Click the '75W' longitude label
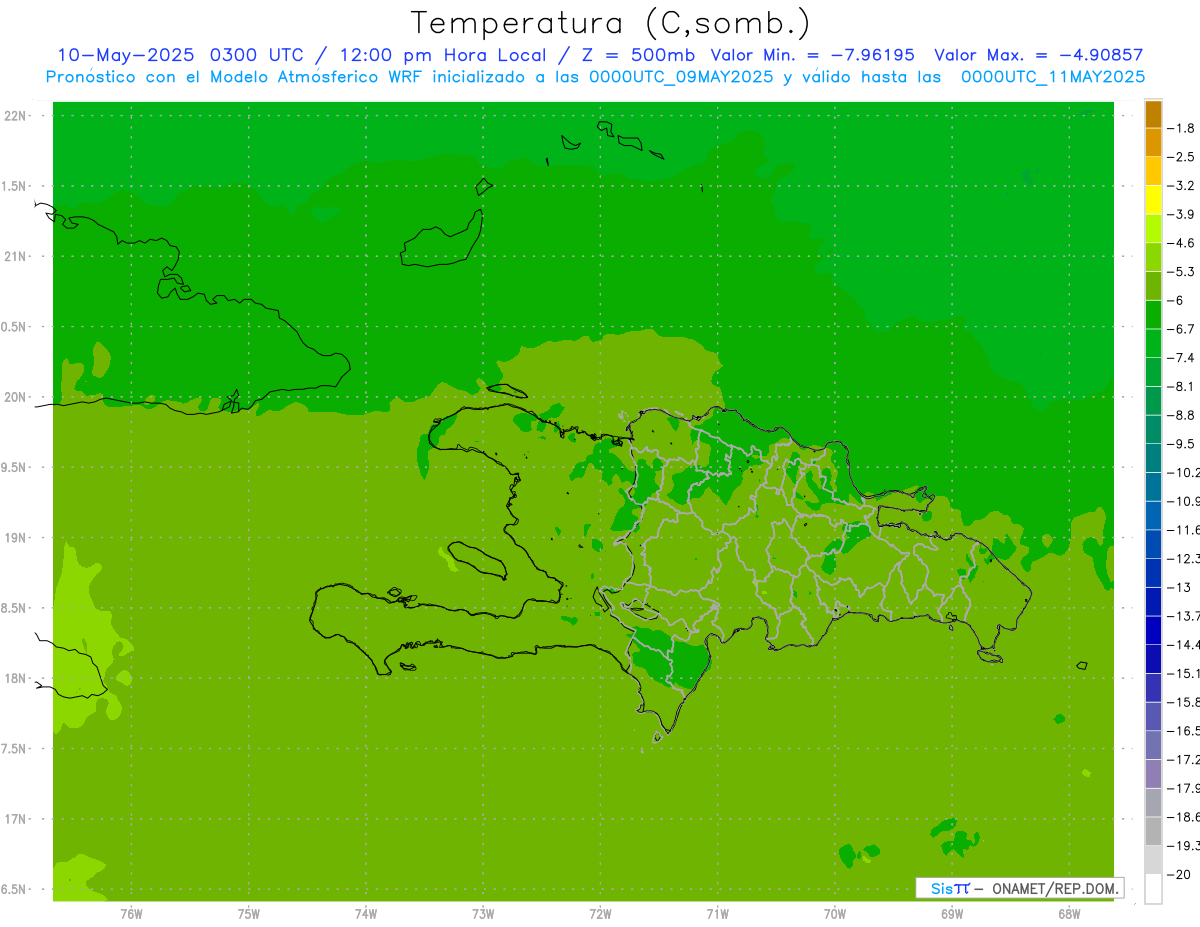 248,914
